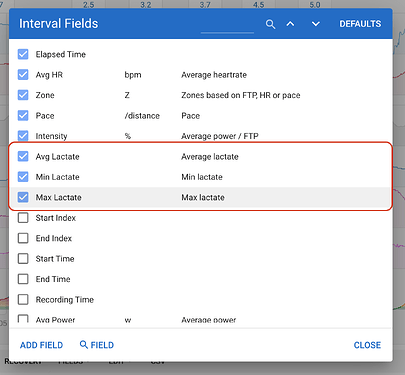Disable the Zone field checkbox
405x375 pixels.
pos(23,95)
